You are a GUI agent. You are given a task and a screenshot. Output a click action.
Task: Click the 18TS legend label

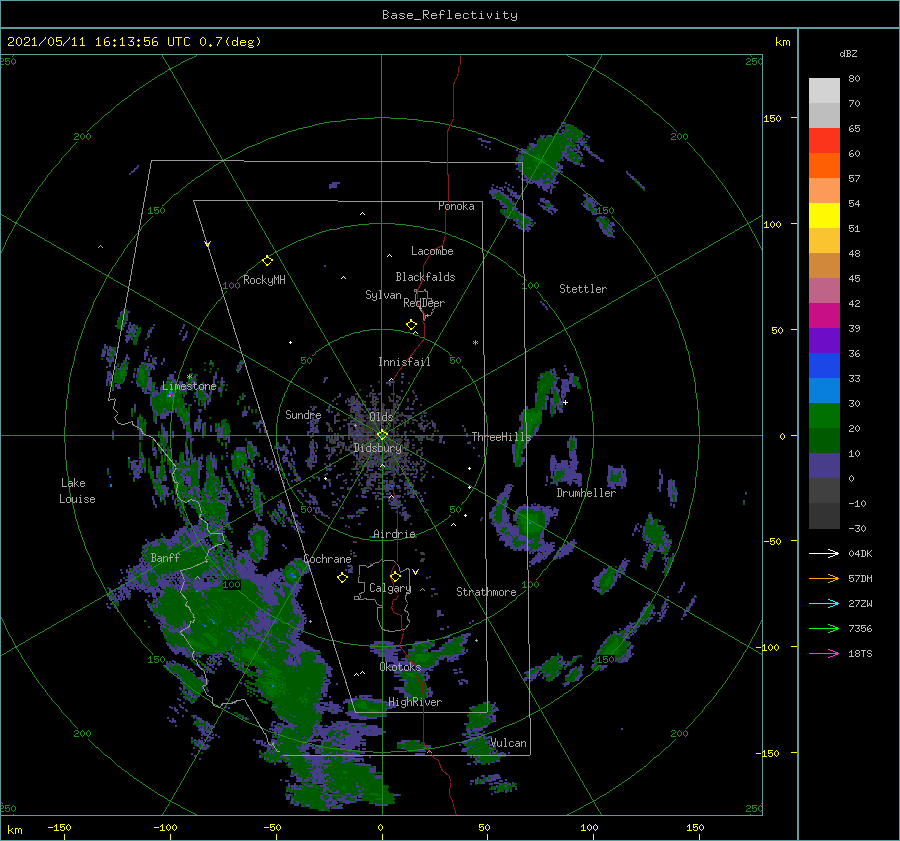[x=860, y=653]
